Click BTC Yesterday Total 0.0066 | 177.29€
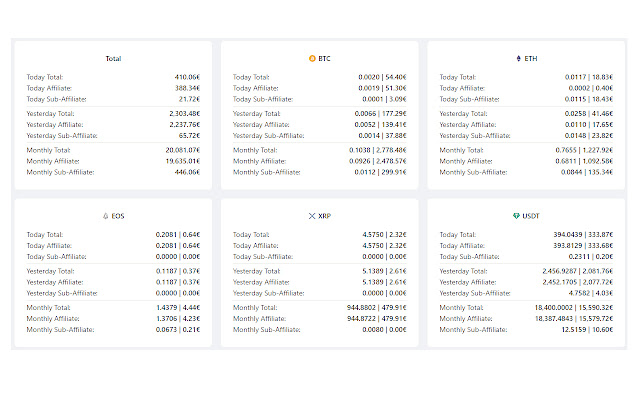 coord(380,113)
